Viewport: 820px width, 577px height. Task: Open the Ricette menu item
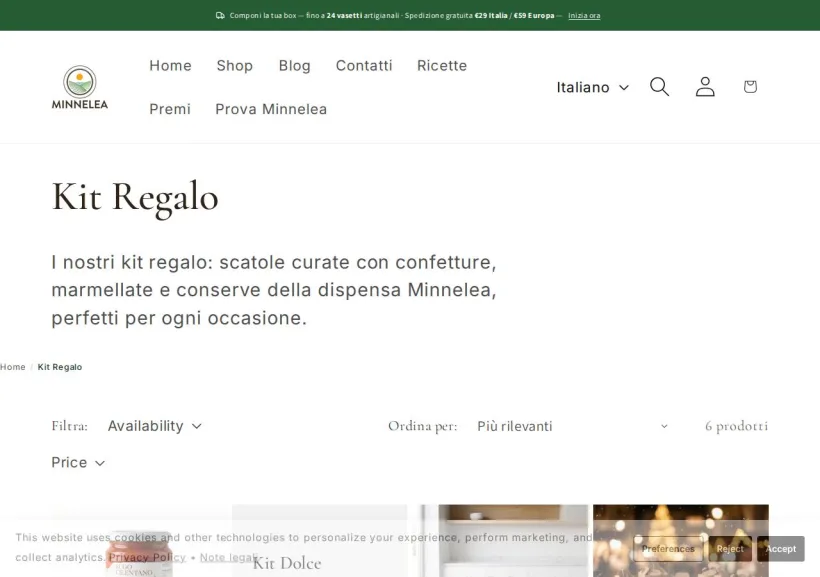(x=442, y=65)
